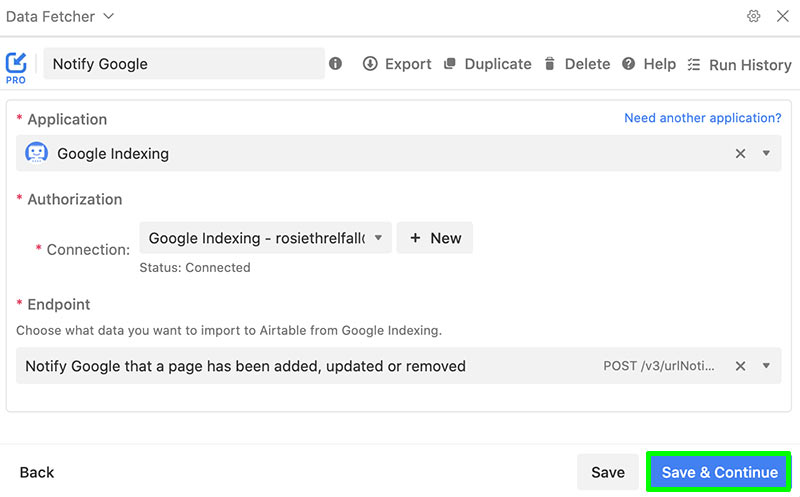Click the Google Indexing robot icon
The width and height of the screenshot is (800, 497).
tap(36, 153)
